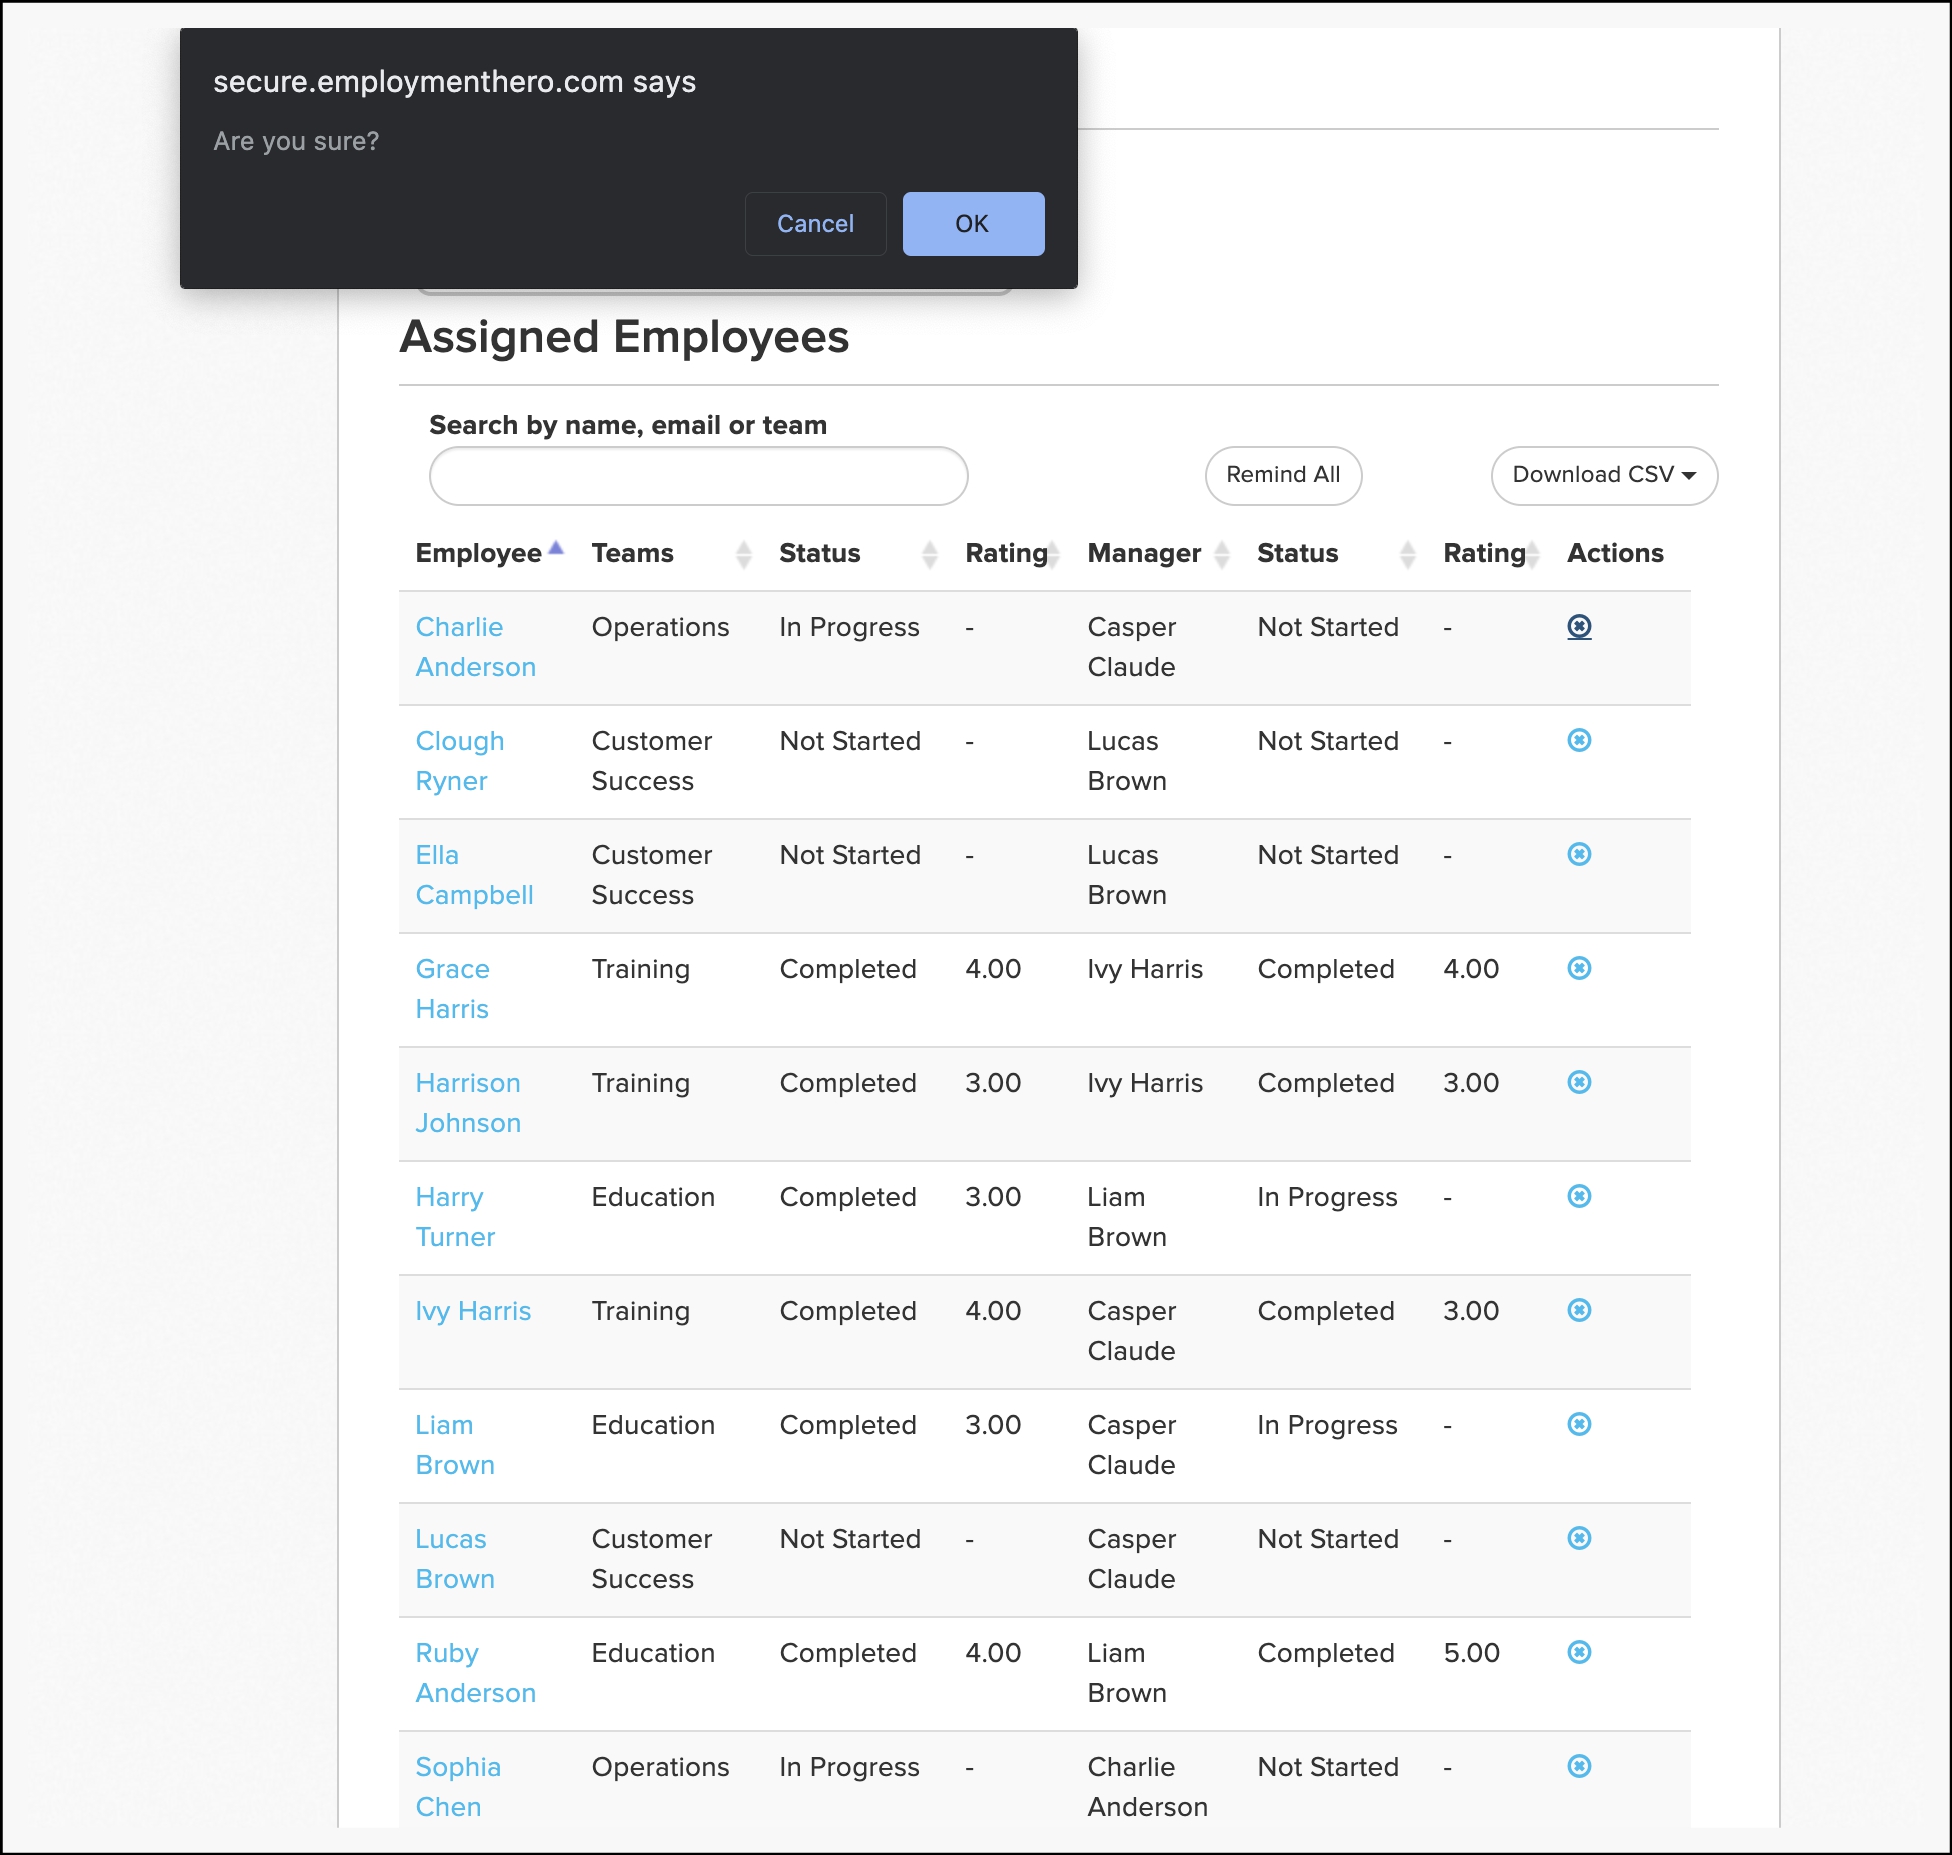Click the remove icon in Ivy Harris row

point(1579,1310)
